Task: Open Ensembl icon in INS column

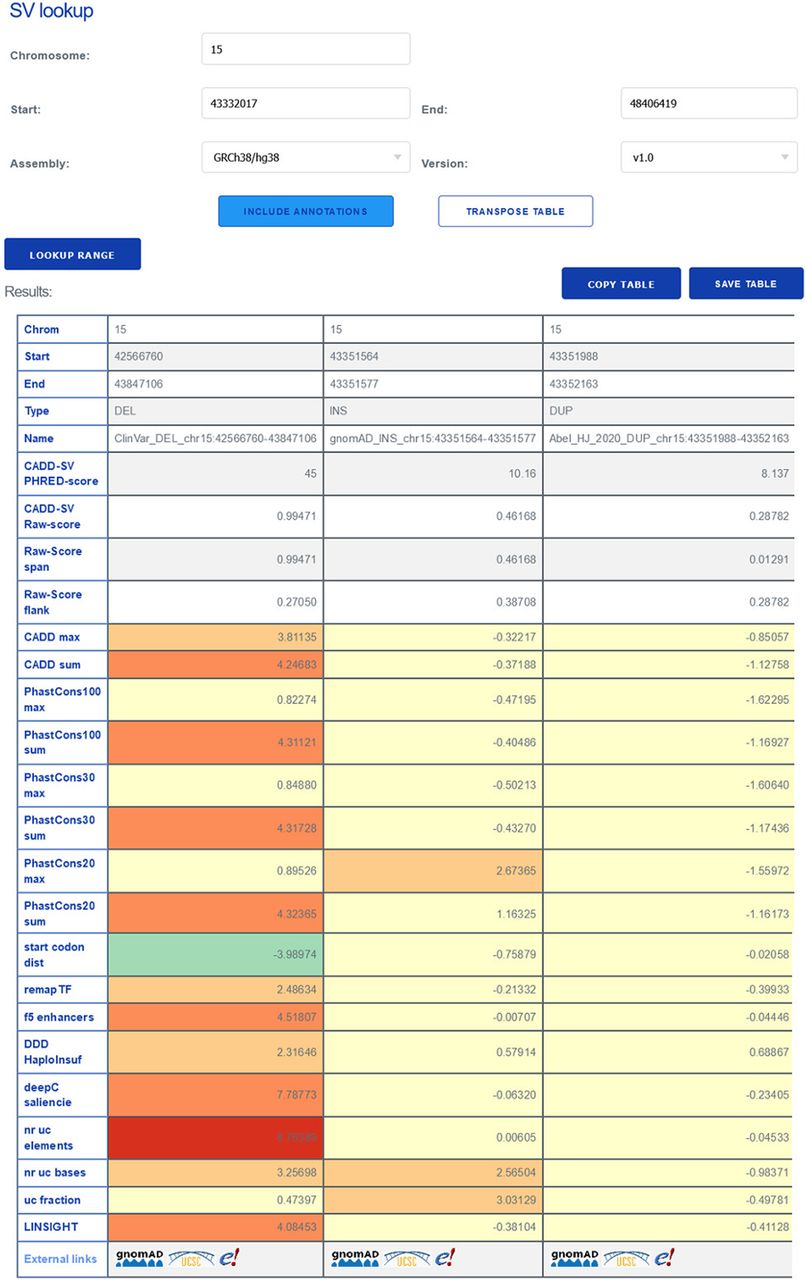Action: [447, 1257]
